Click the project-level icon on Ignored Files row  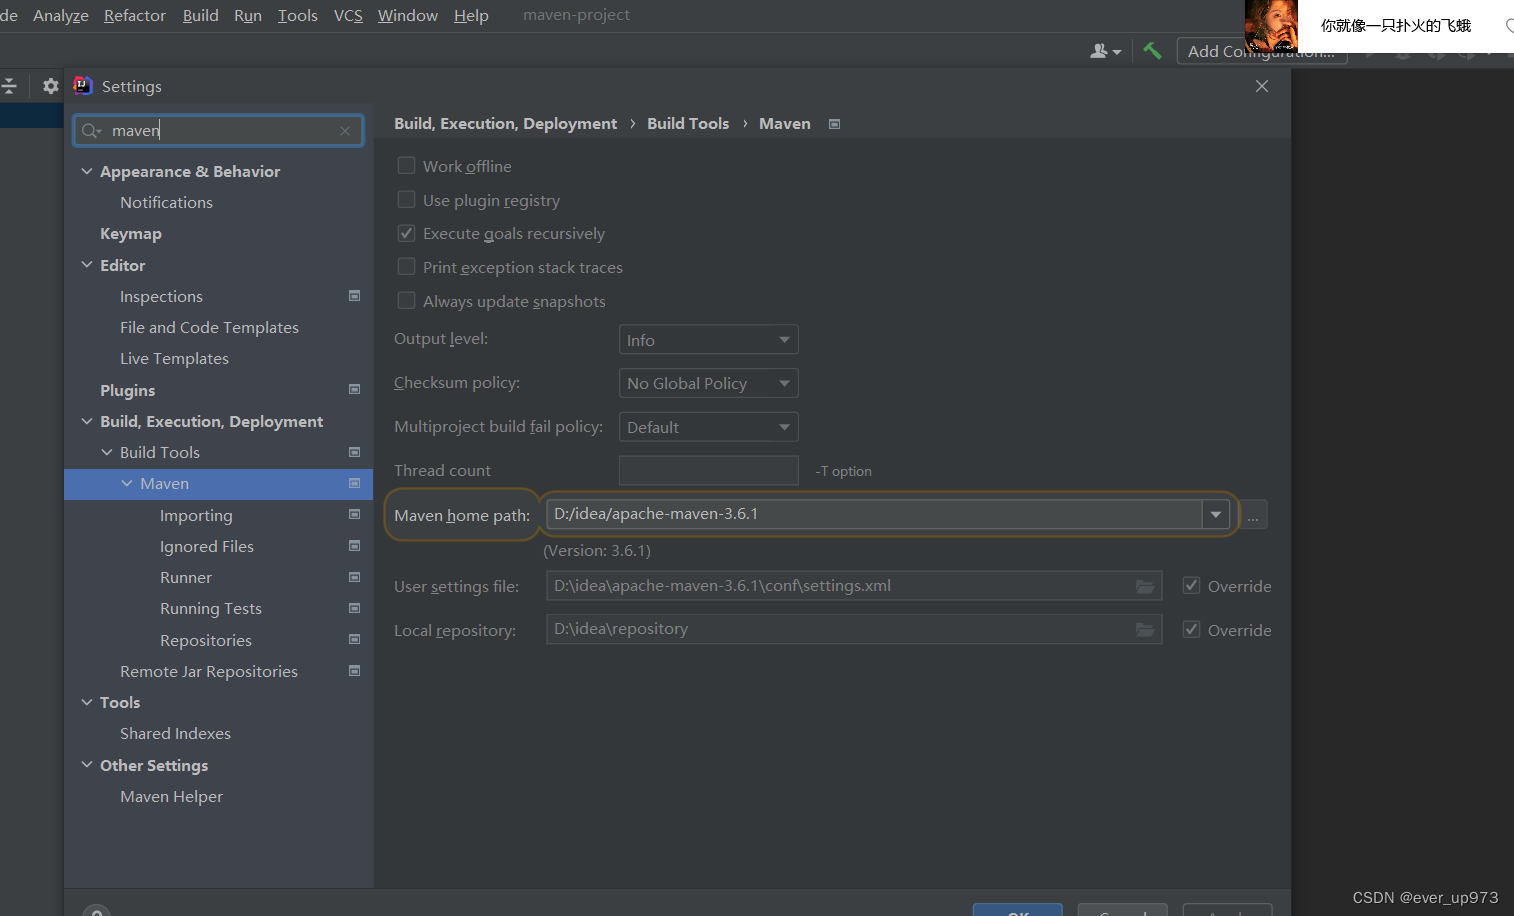coord(354,546)
